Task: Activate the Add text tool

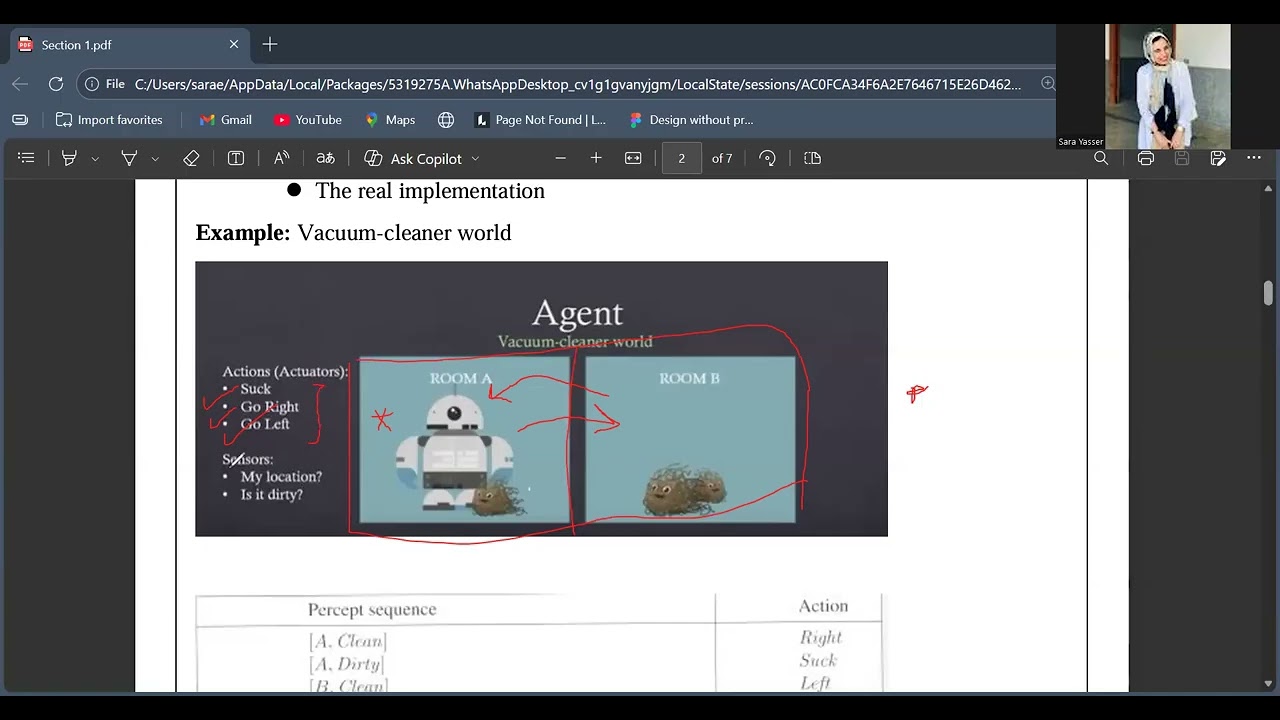Action: click(x=236, y=158)
